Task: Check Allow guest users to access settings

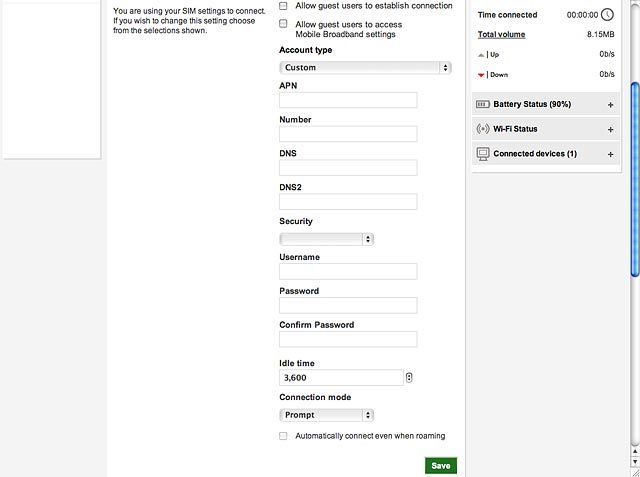Action: pyautogui.click(x=283, y=24)
